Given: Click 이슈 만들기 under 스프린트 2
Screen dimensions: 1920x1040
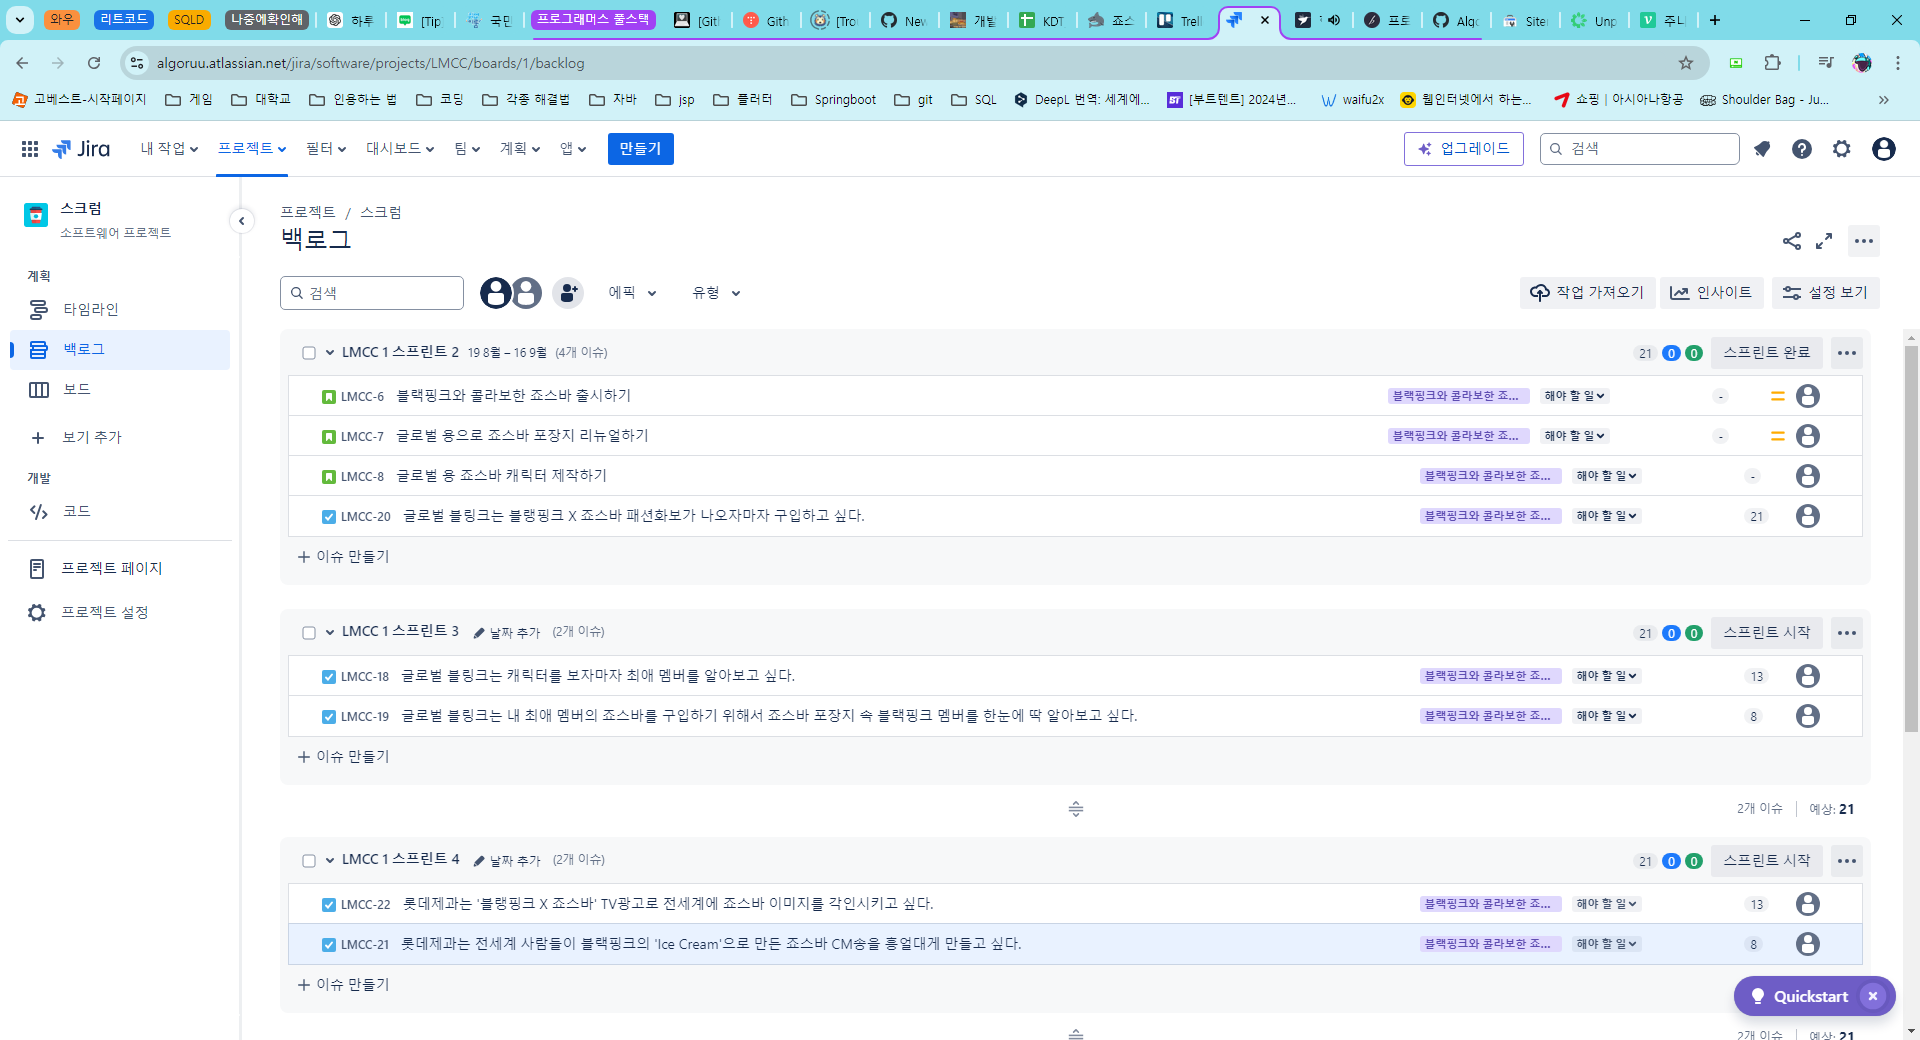Looking at the screenshot, I should pos(344,557).
